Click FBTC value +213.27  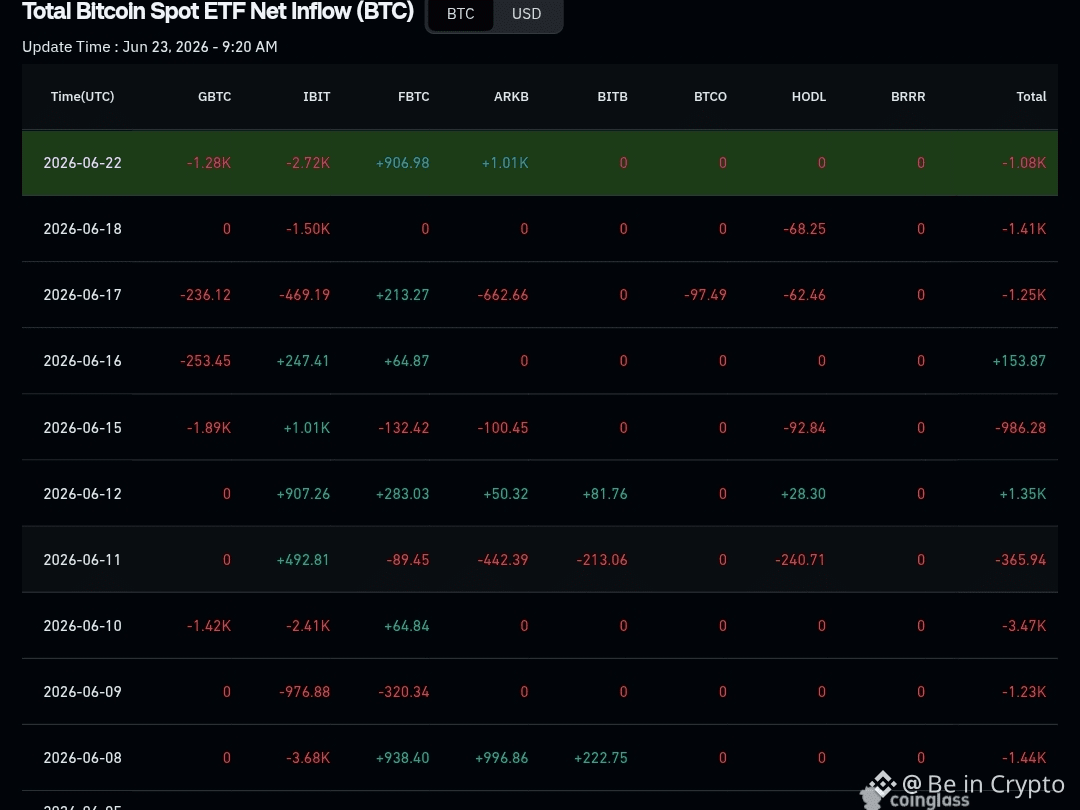(402, 295)
